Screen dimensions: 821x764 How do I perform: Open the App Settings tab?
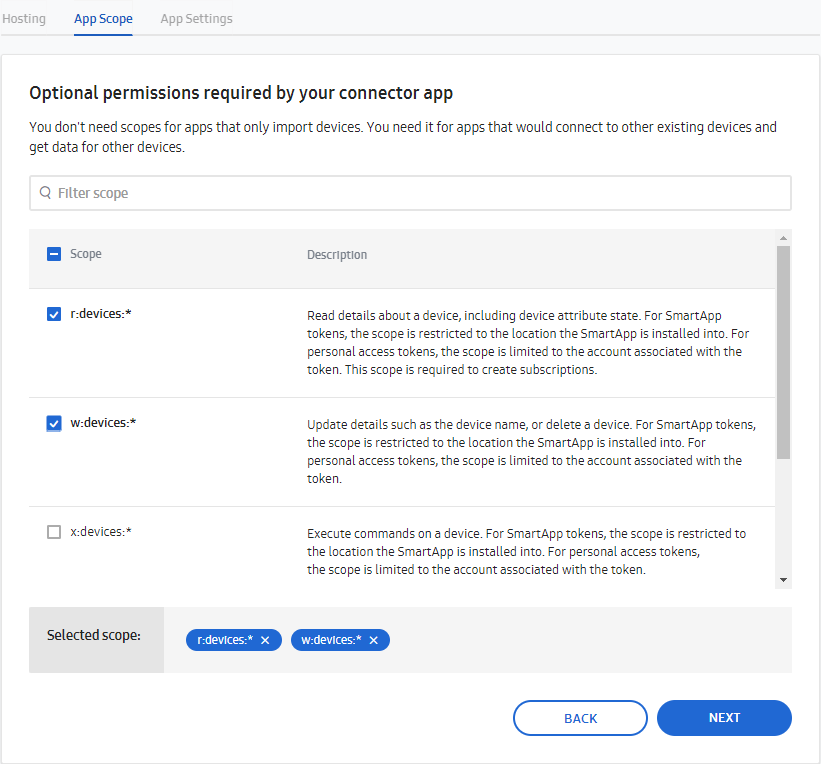click(x=196, y=18)
